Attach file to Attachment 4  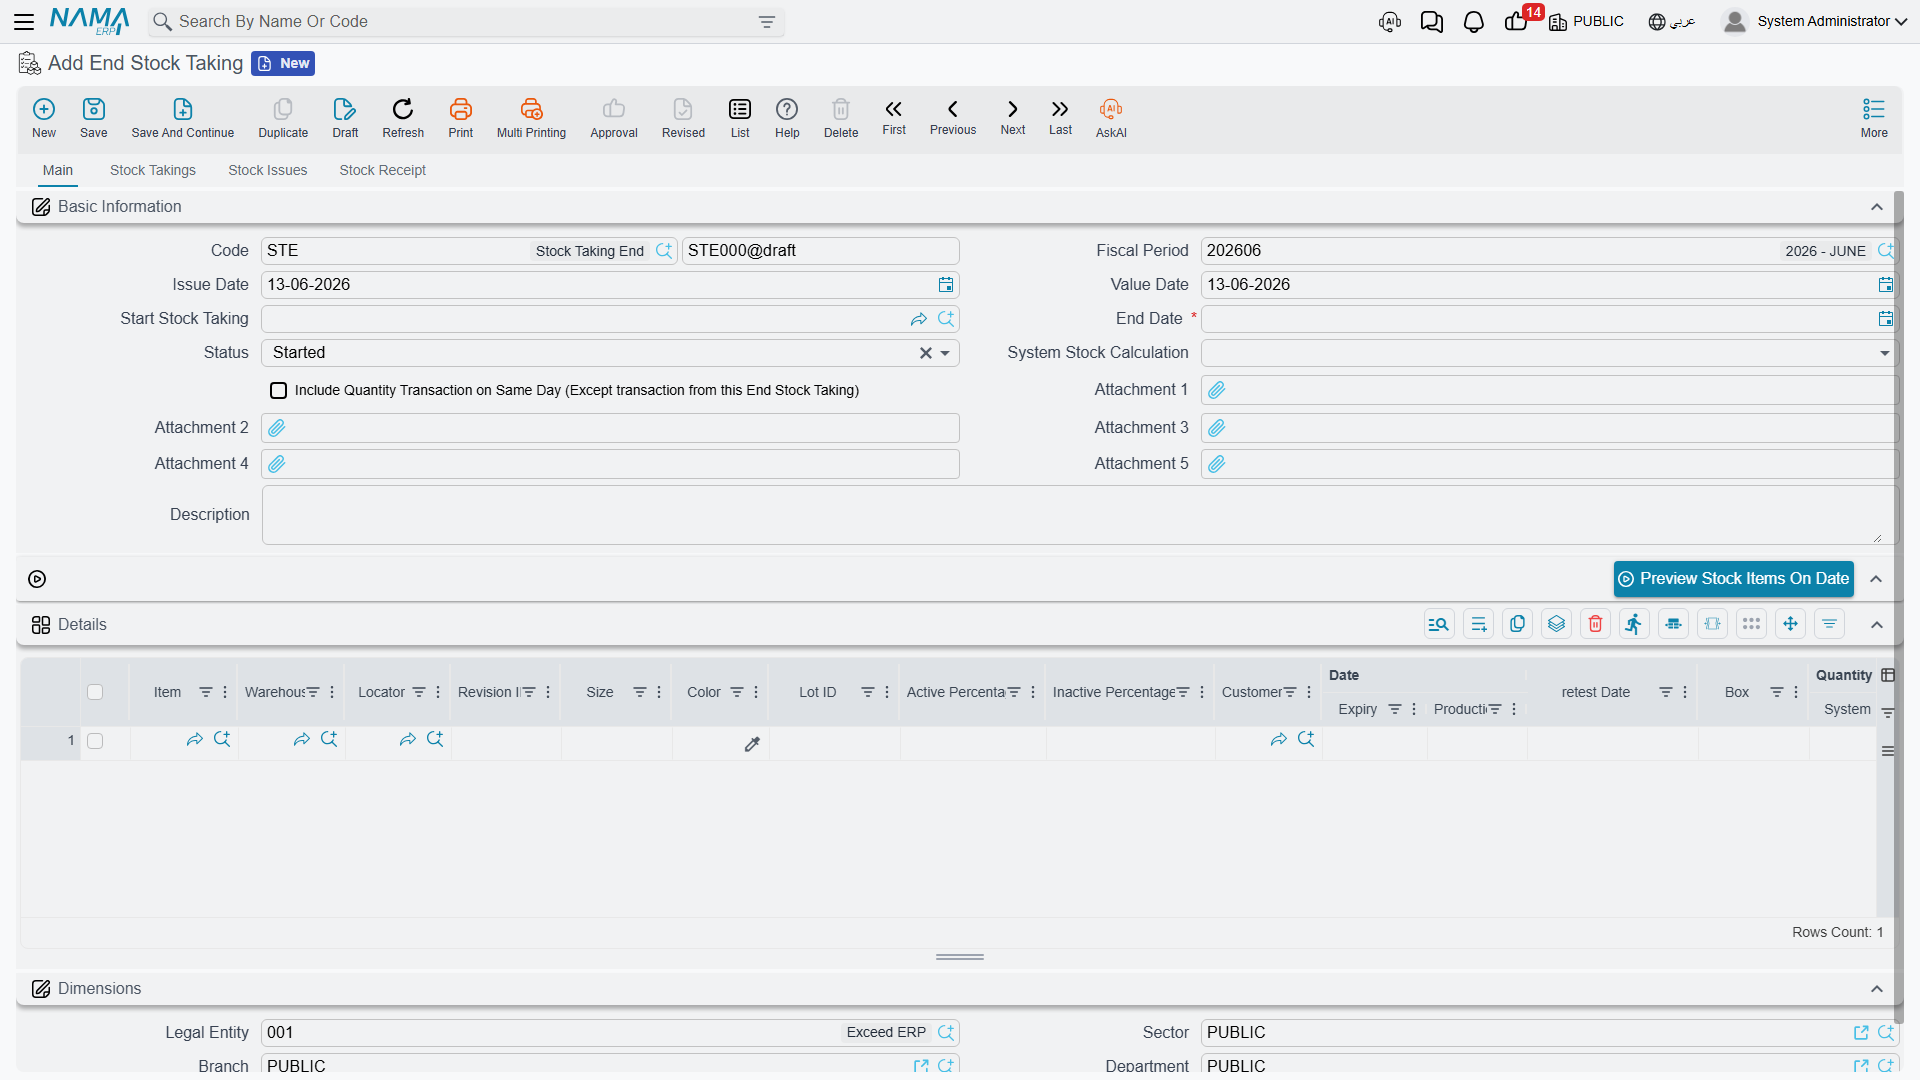[277, 464]
